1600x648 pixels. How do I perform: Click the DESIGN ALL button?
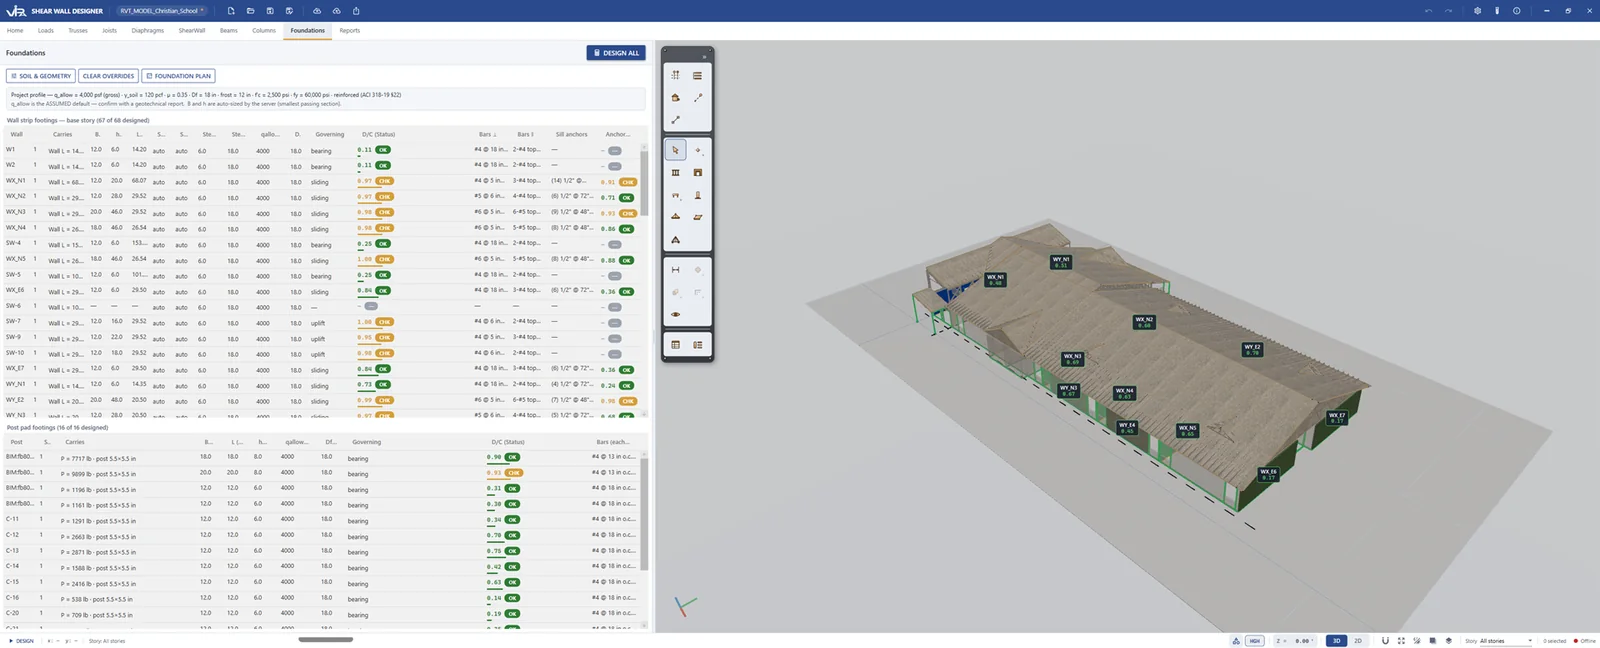616,53
